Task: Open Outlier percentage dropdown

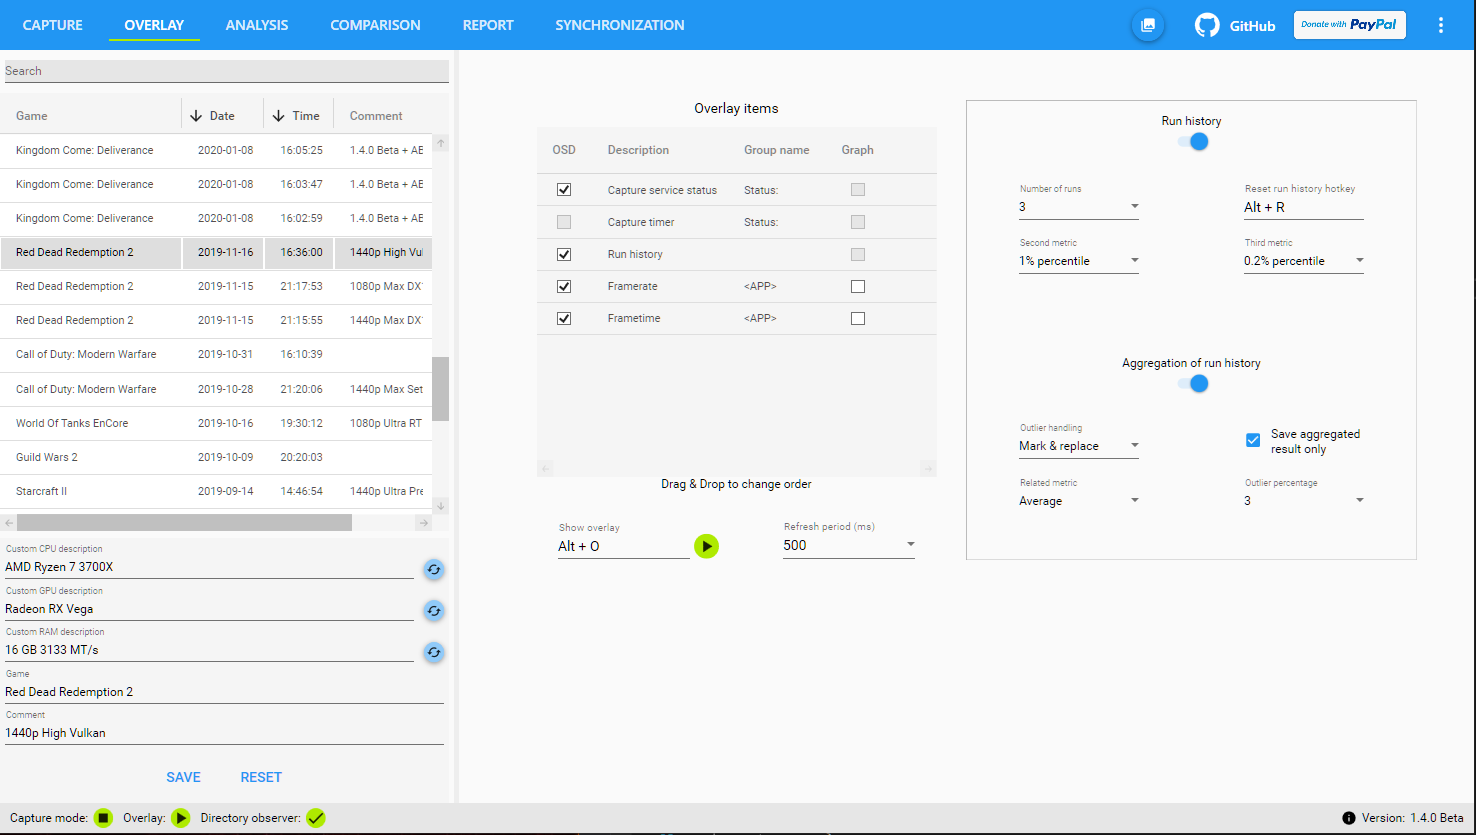Action: pyautogui.click(x=1304, y=501)
